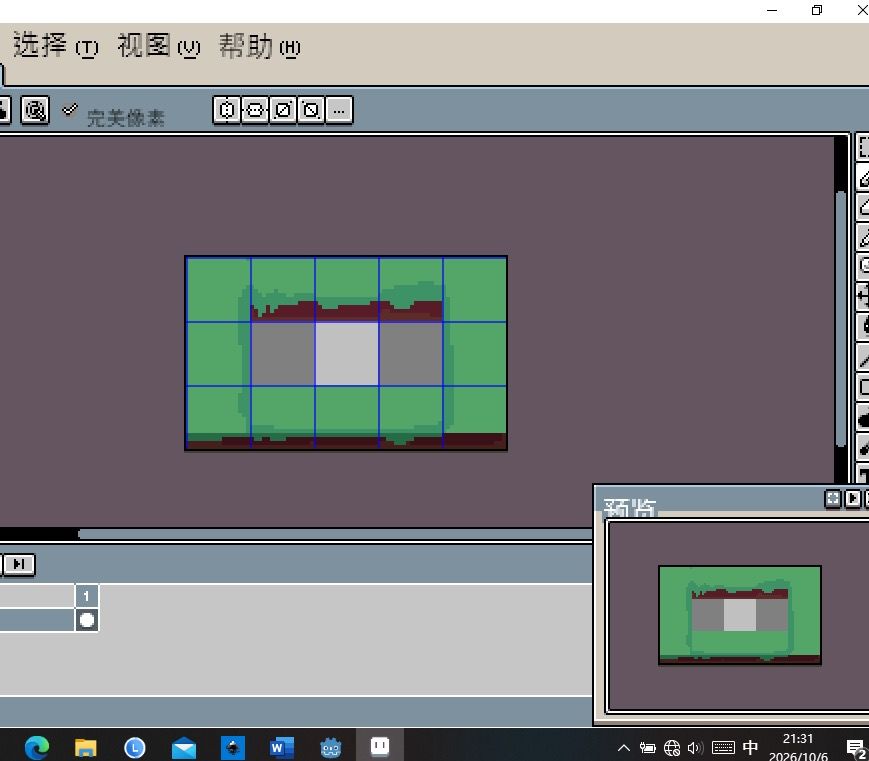Screen dimensions: 869x761
Task: Open Microsoft Word from the taskbar
Action: pyautogui.click(x=282, y=748)
